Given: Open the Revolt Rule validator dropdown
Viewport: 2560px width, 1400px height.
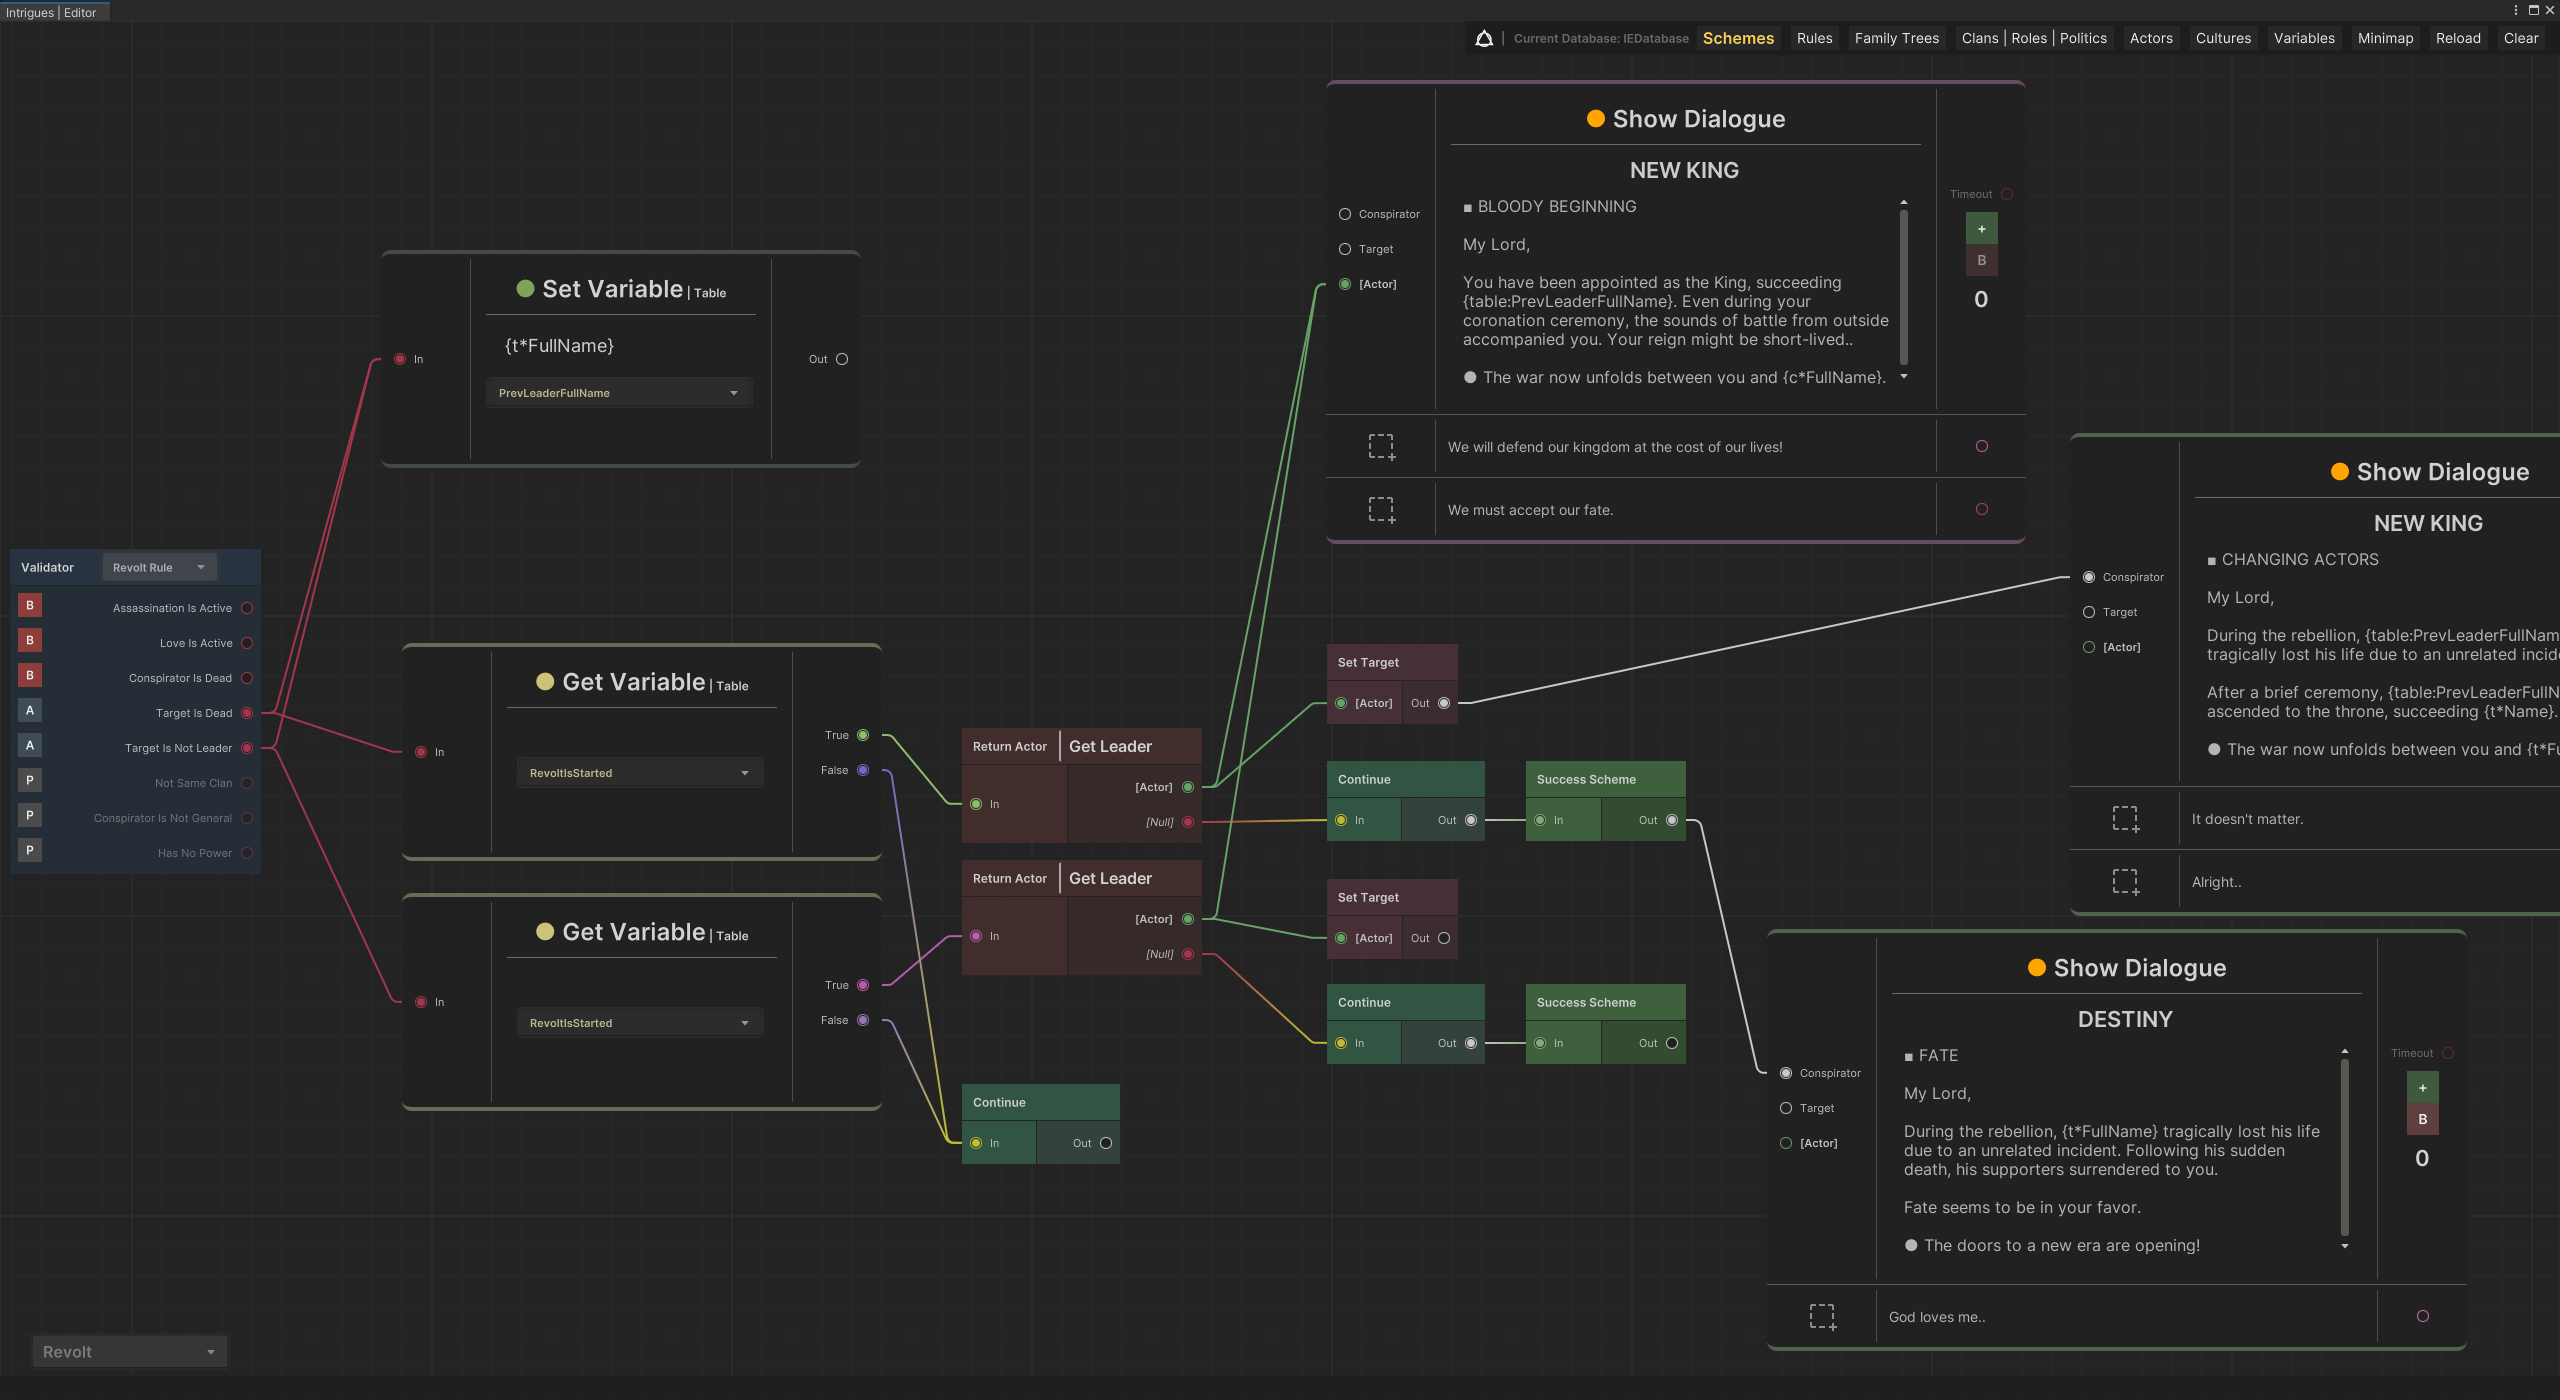Looking at the screenshot, I should pos(159,567).
